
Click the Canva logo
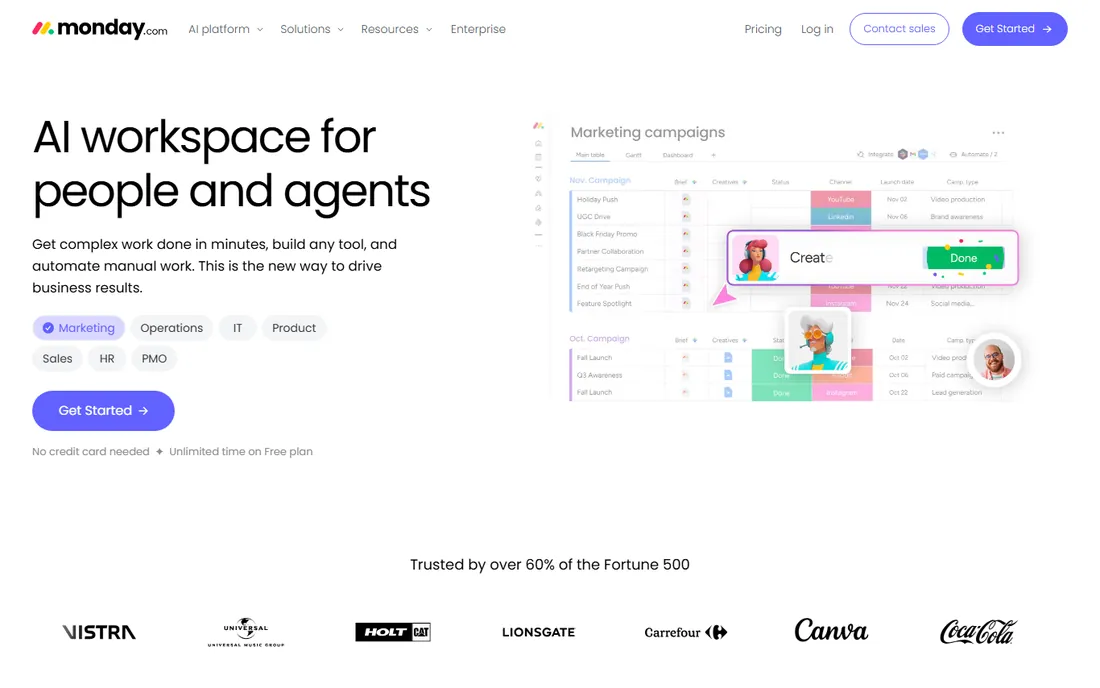pyautogui.click(x=831, y=630)
